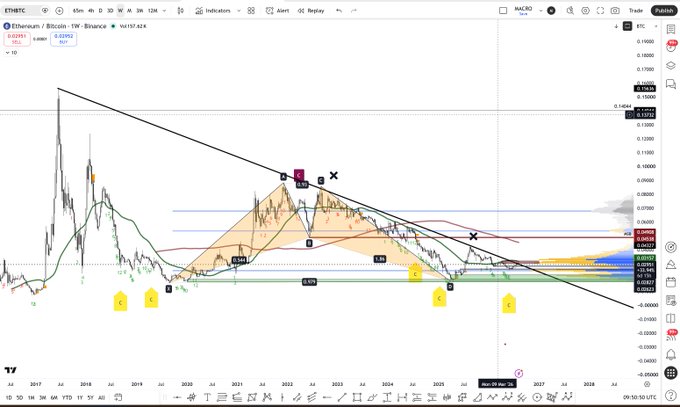
Task: Expand the timeframe list chevron
Action: (x=164, y=10)
